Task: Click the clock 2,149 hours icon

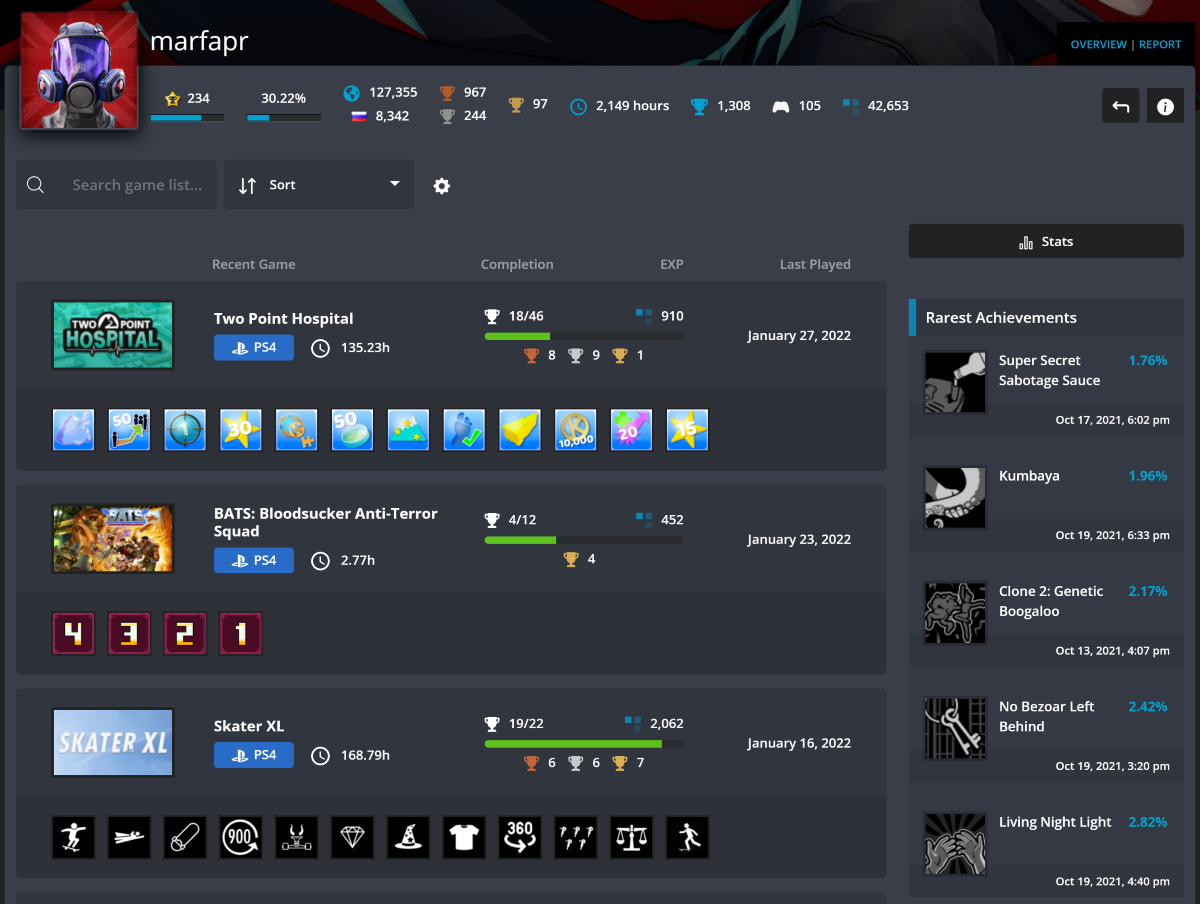Action: [578, 106]
